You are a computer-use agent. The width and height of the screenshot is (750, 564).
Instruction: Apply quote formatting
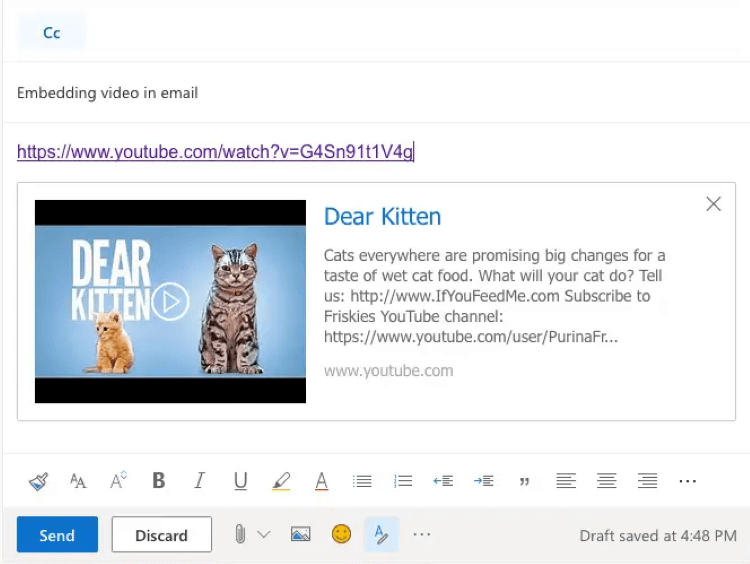pyautogui.click(x=525, y=481)
